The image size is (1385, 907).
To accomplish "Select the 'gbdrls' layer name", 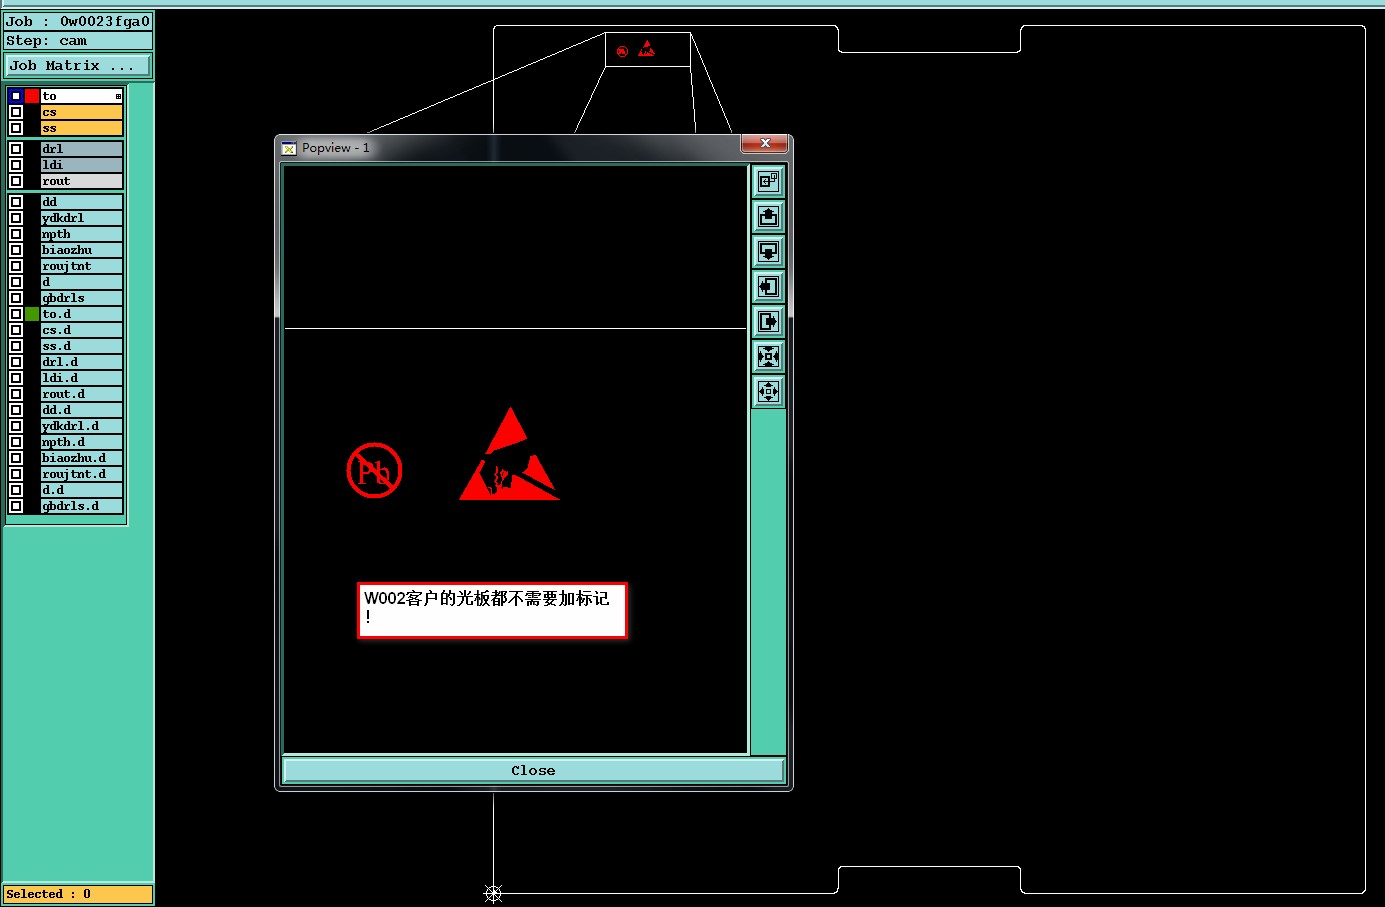I will [81, 298].
